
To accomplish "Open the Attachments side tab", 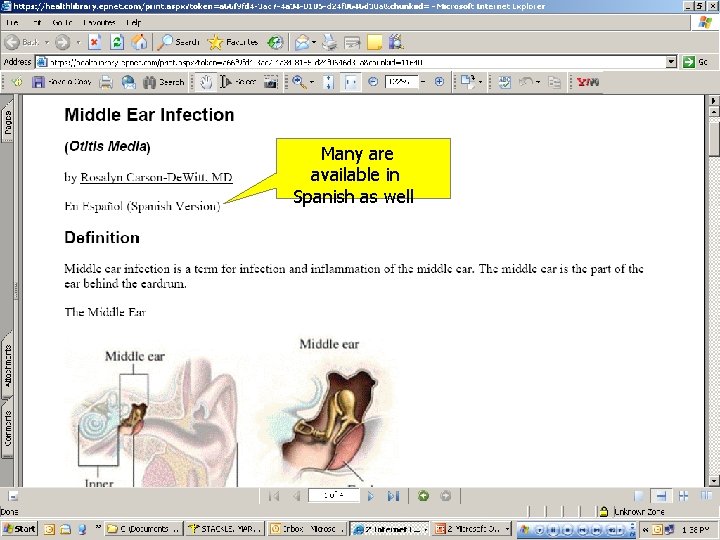I will (8, 365).
